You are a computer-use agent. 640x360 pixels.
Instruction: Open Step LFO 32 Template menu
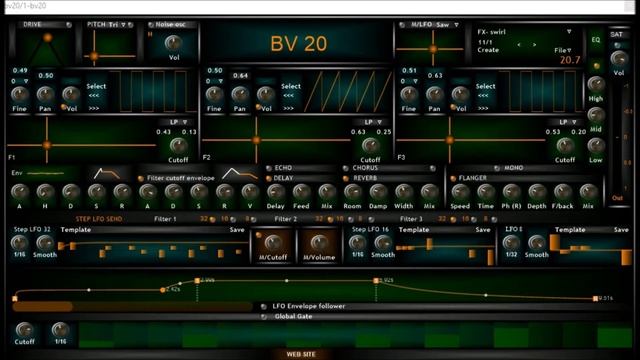tap(76, 230)
